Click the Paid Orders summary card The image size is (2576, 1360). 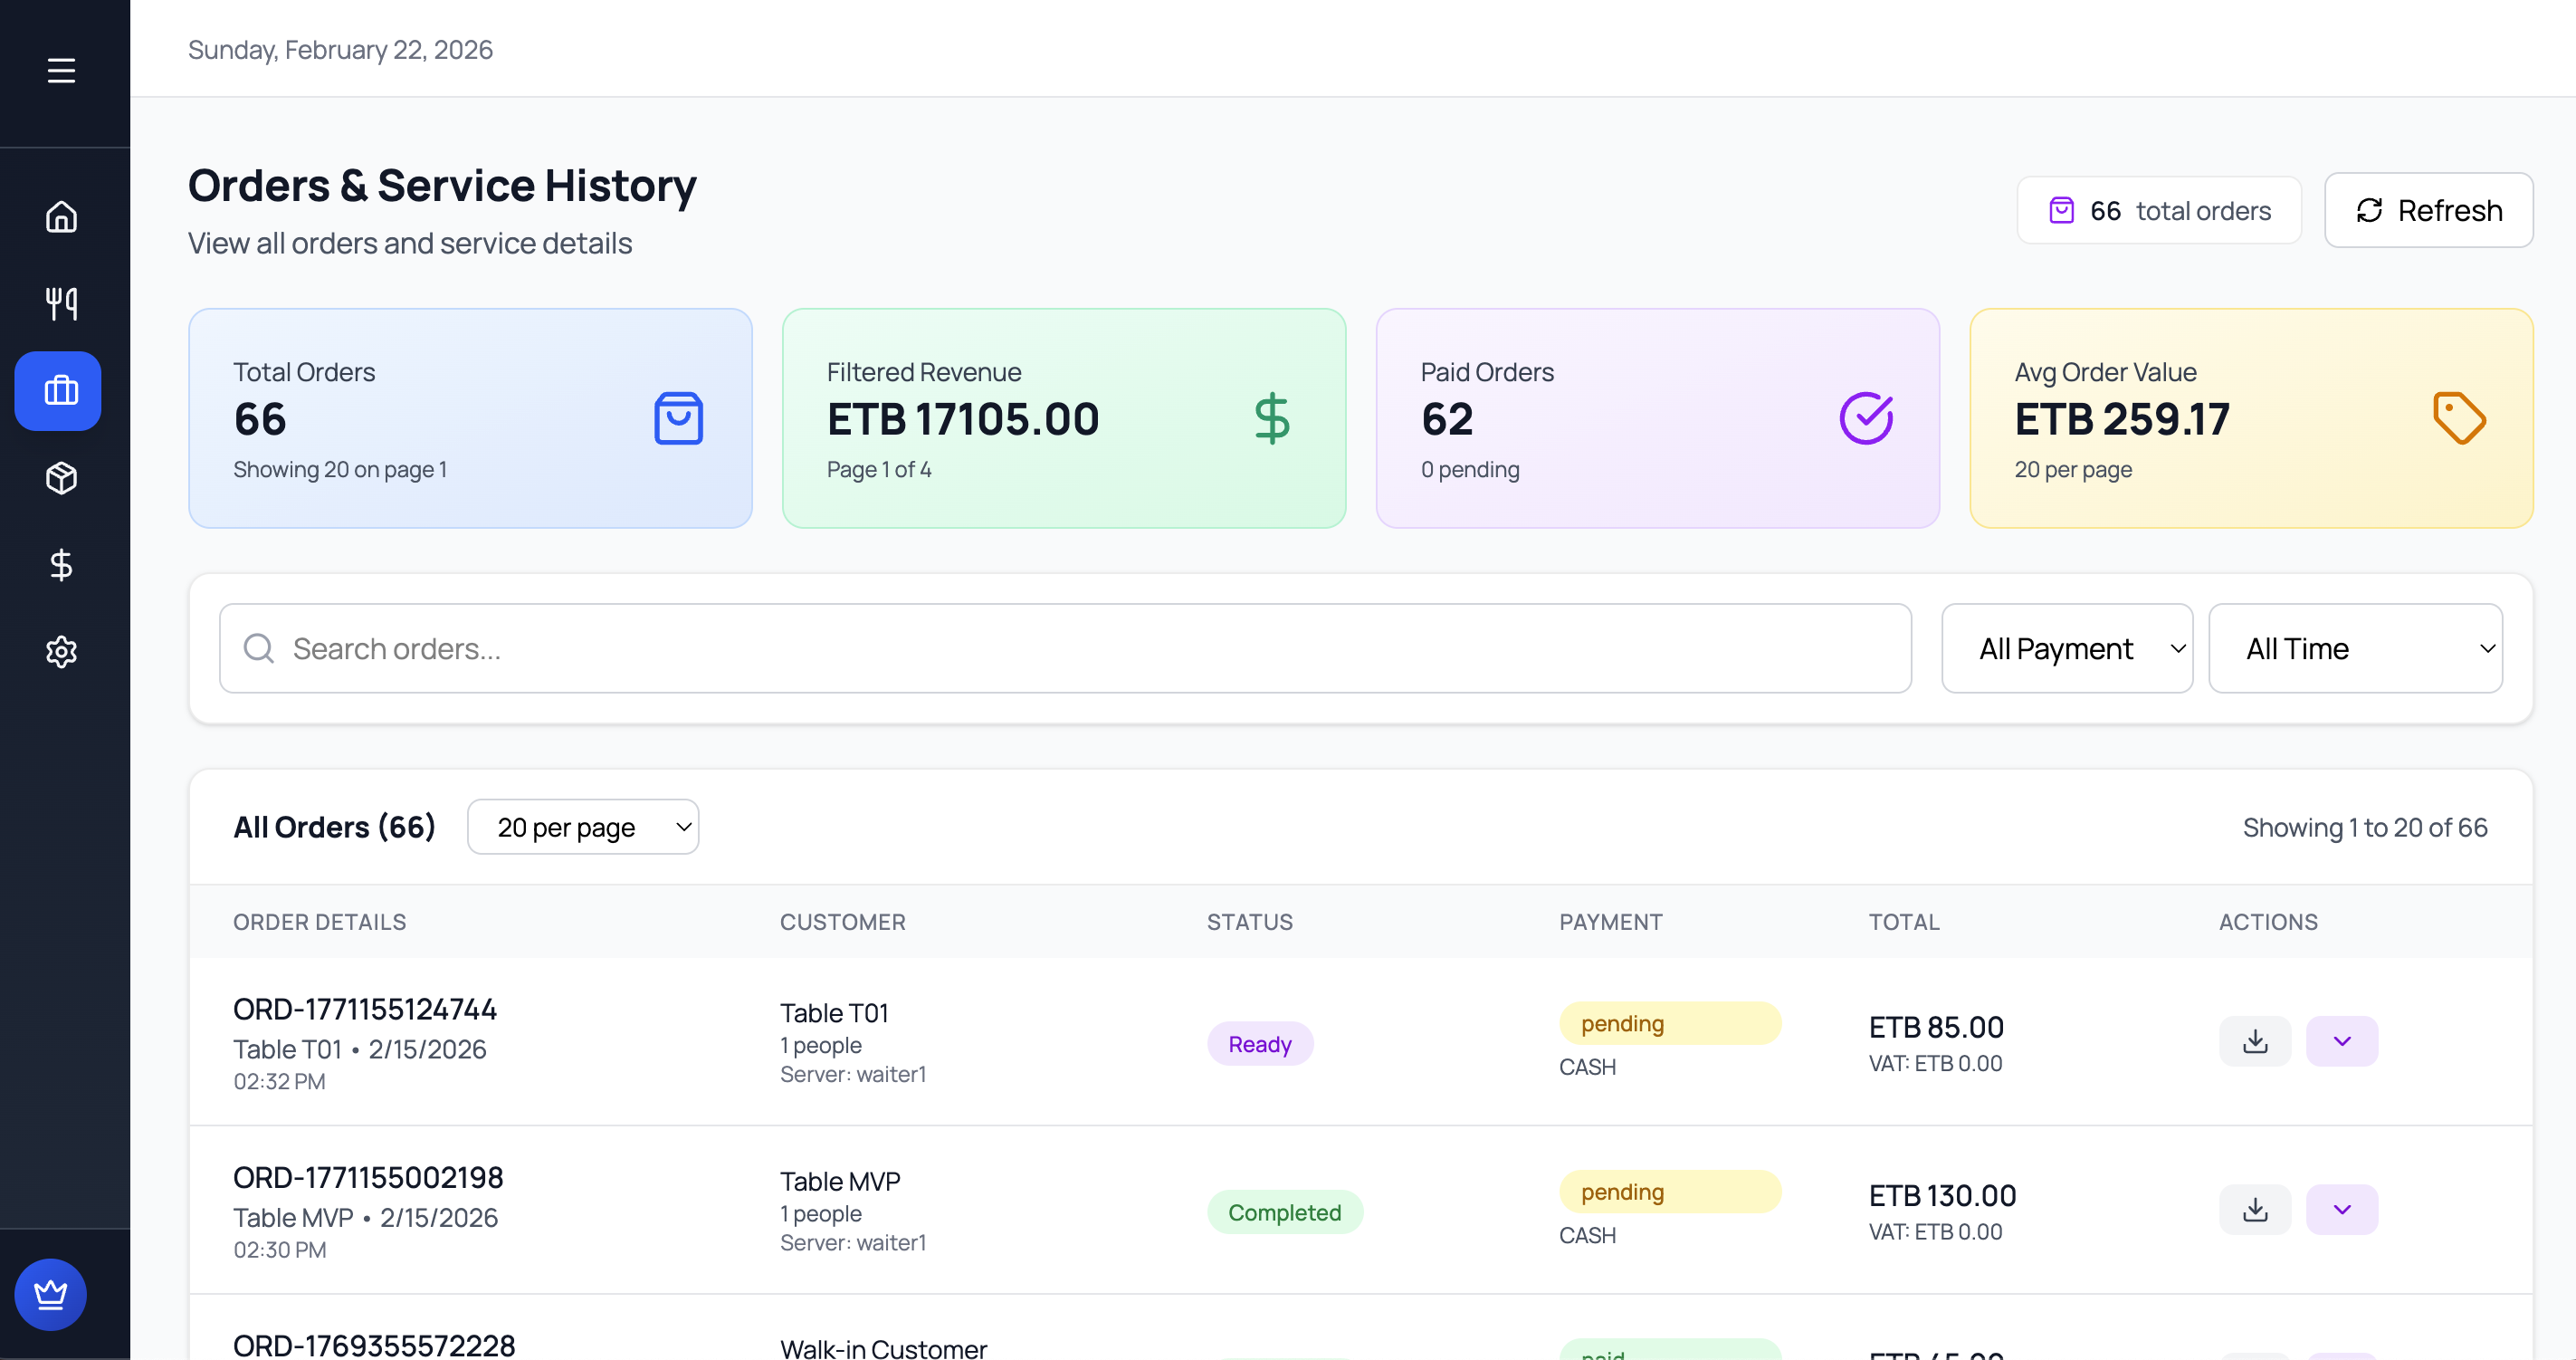click(x=1657, y=418)
